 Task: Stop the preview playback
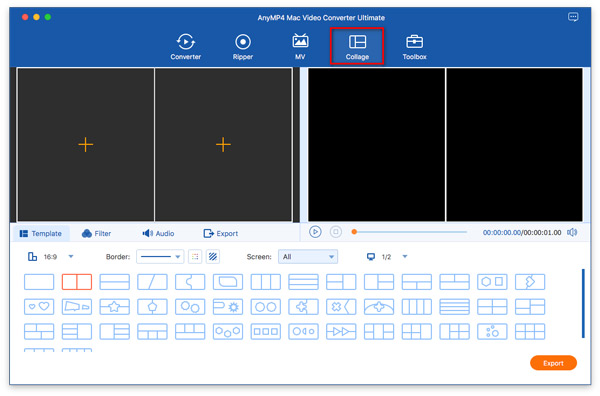pyautogui.click(x=336, y=232)
